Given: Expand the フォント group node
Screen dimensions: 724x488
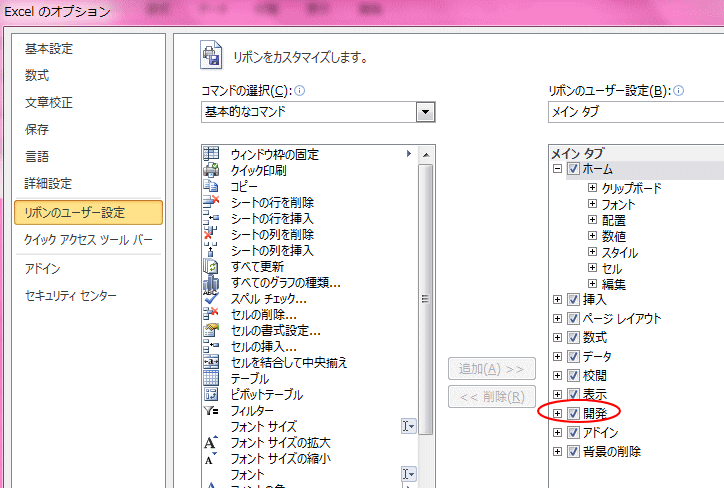Looking at the screenshot, I should [x=592, y=204].
